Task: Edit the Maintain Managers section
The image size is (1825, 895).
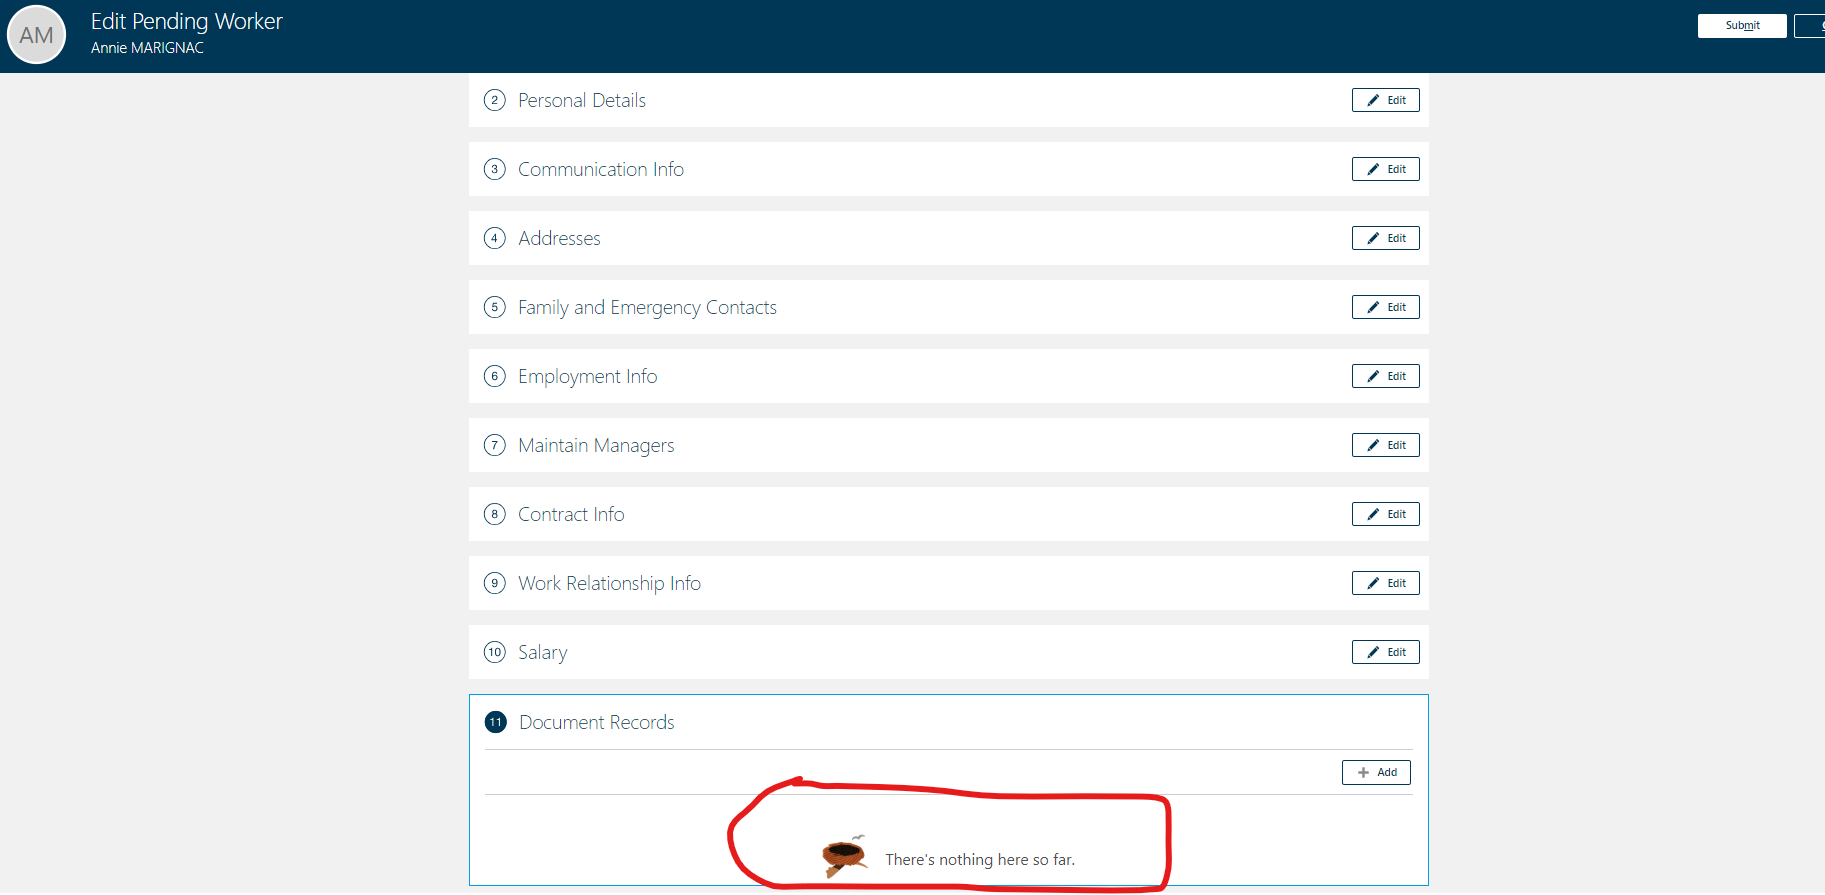Action: pos(1386,445)
